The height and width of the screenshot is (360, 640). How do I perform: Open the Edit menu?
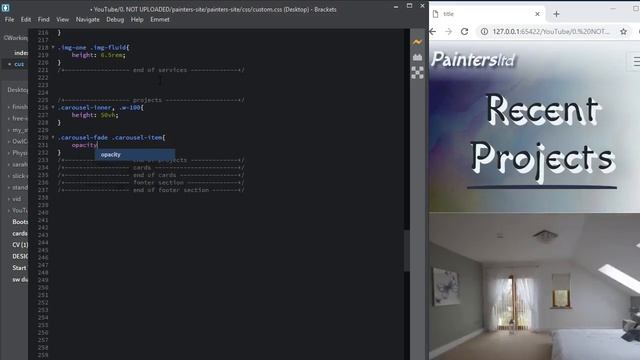(26, 20)
